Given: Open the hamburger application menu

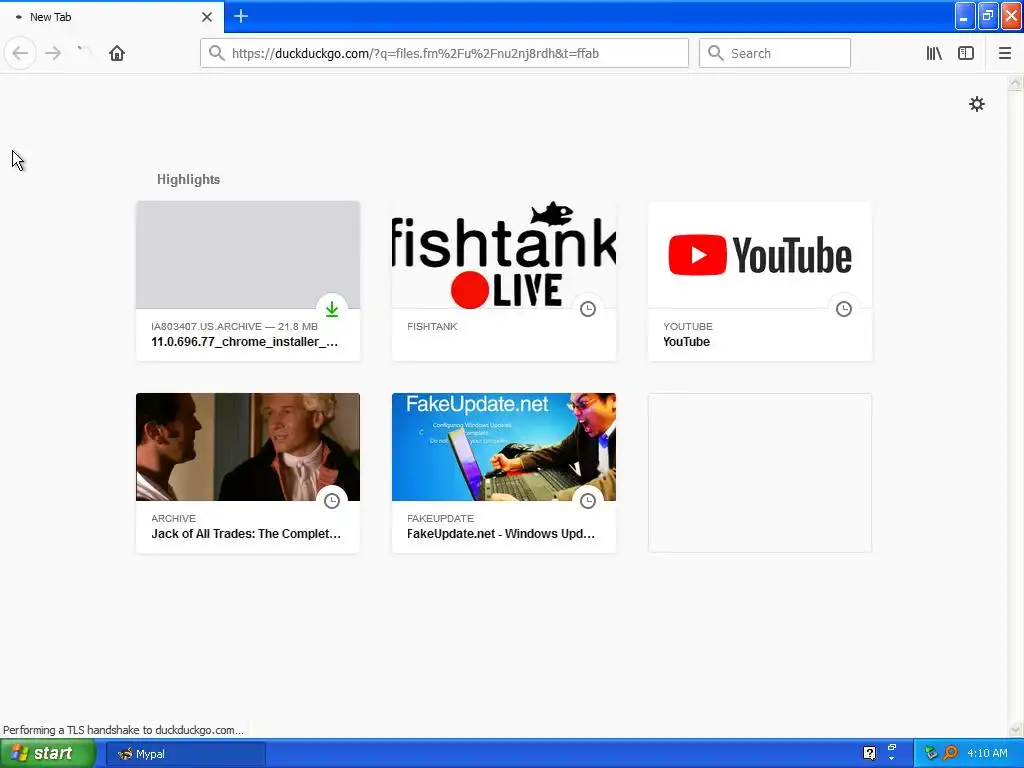Looking at the screenshot, I should (x=1004, y=53).
